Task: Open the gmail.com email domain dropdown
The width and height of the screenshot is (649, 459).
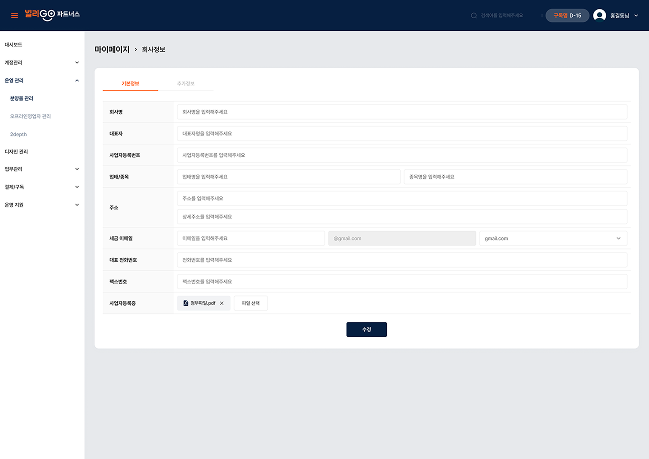Action: click(x=553, y=238)
